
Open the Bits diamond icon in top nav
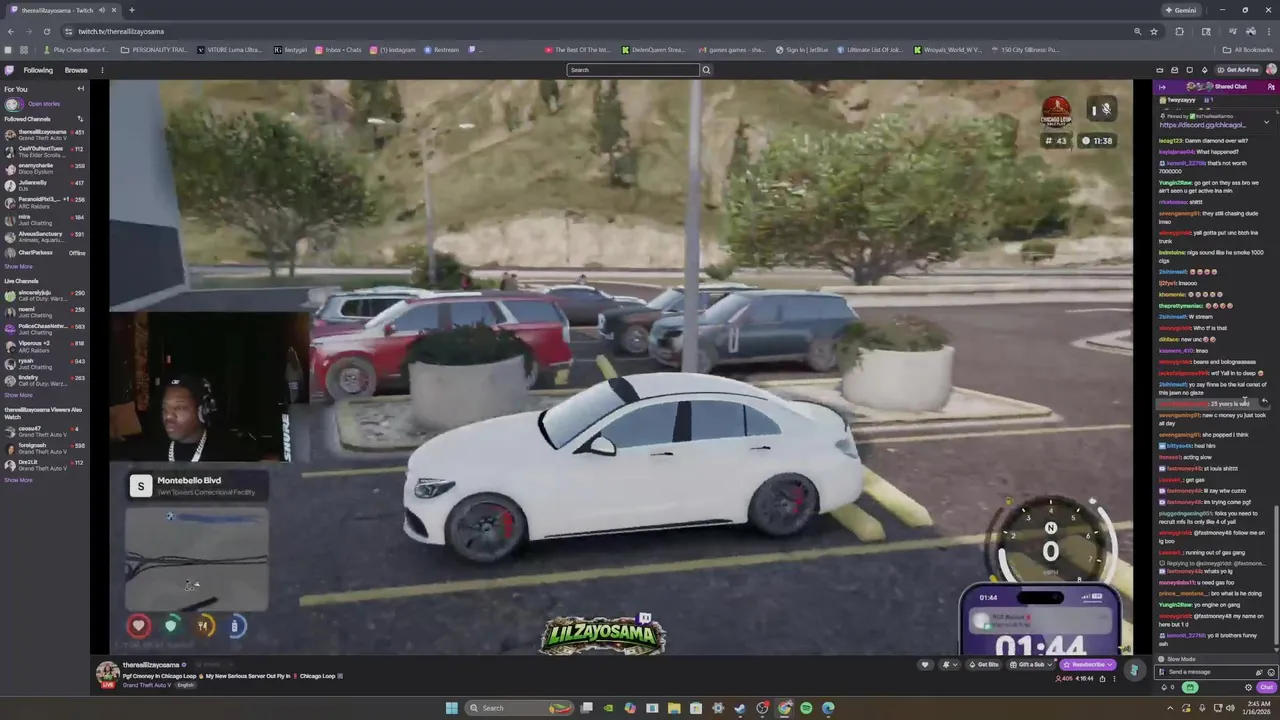click(x=1205, y=70)
